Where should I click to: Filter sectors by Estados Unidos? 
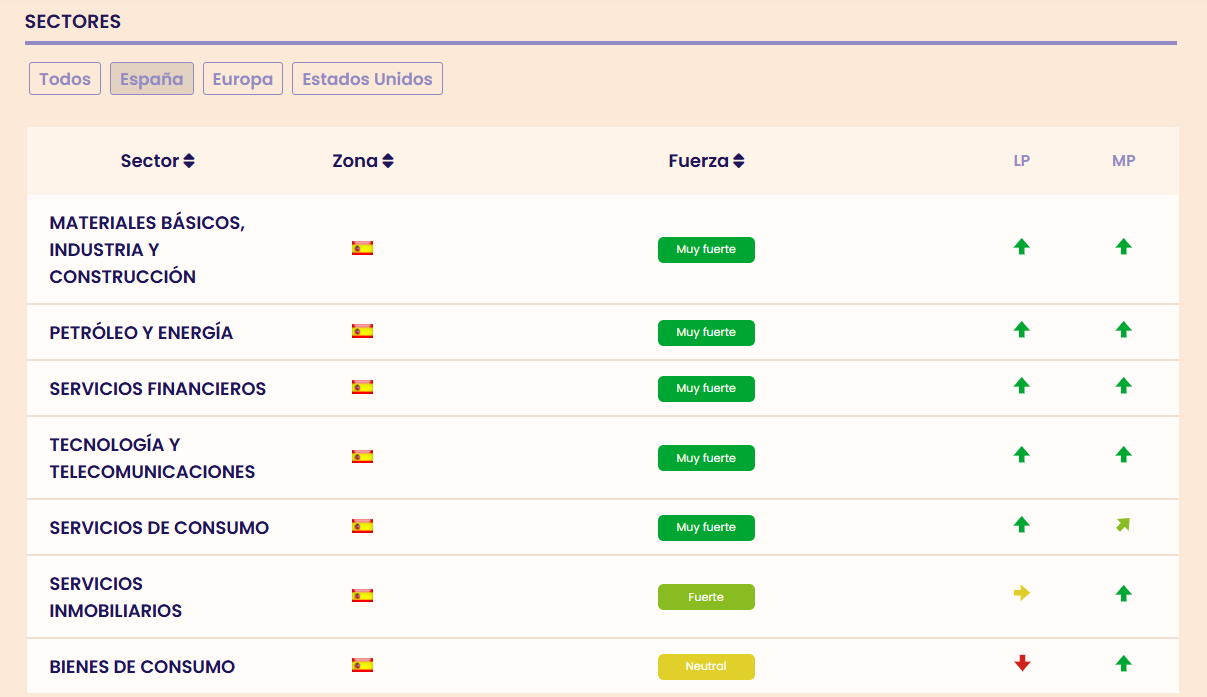coord(367,79)
